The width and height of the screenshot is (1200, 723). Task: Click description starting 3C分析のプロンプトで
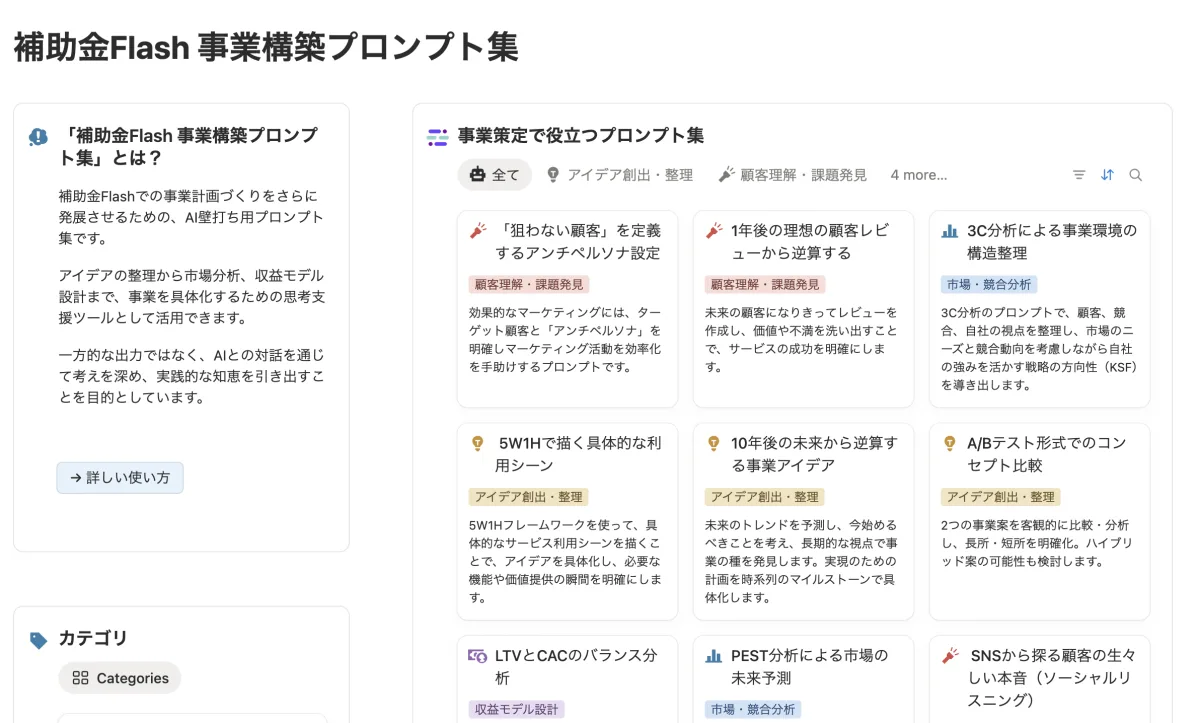pos(1040,349)
